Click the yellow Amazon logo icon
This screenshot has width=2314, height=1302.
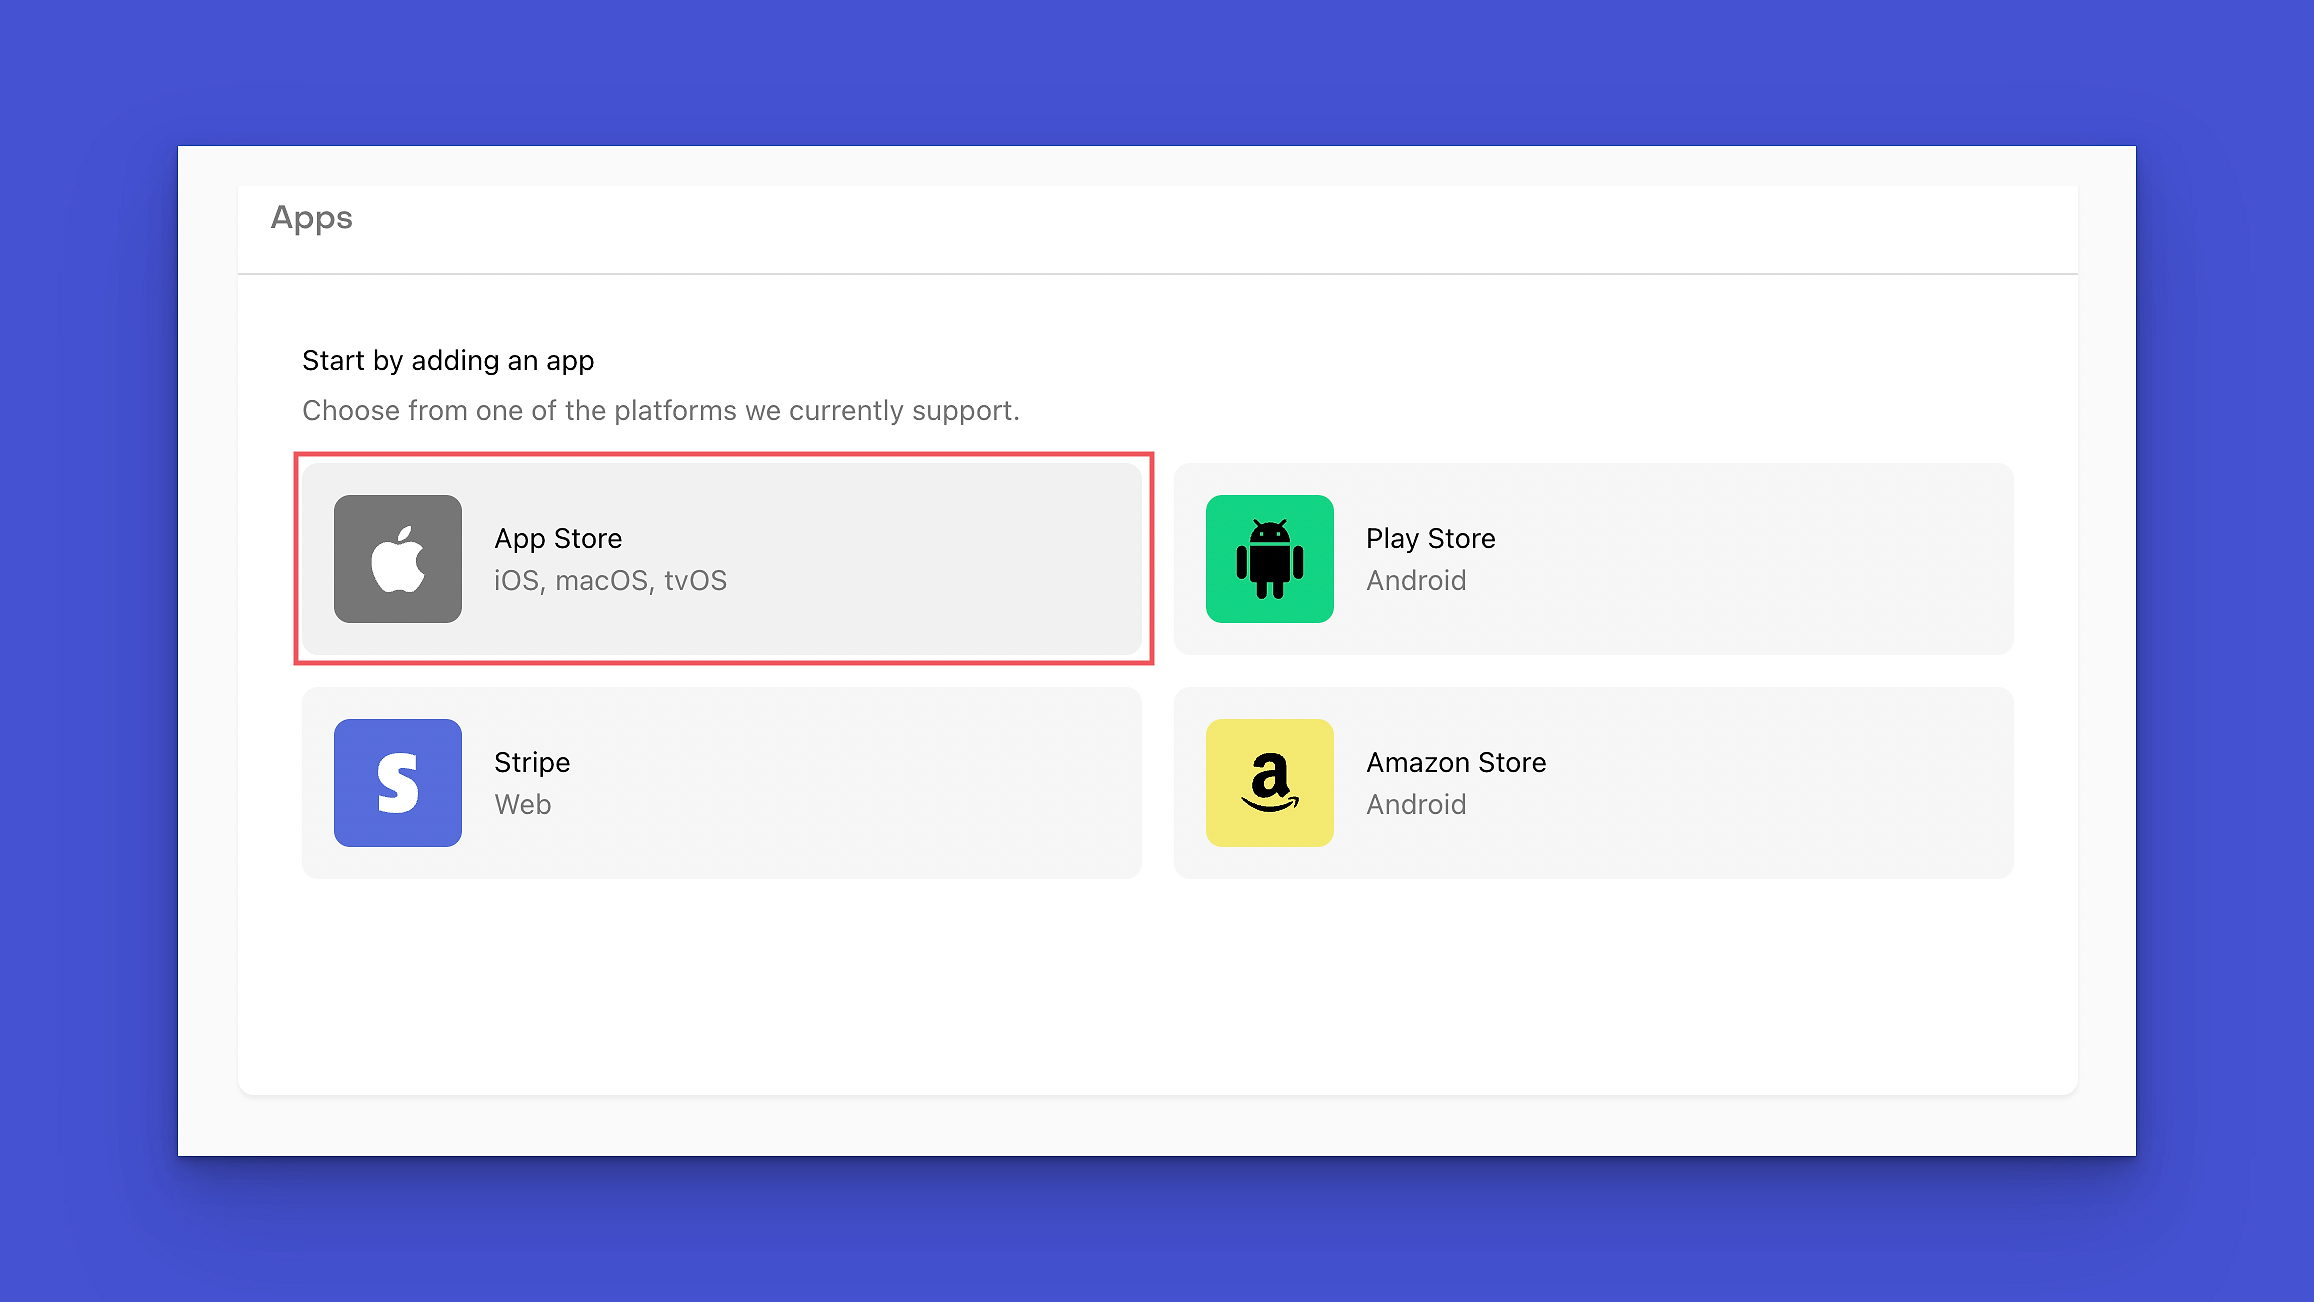[x=1270, y=783]
